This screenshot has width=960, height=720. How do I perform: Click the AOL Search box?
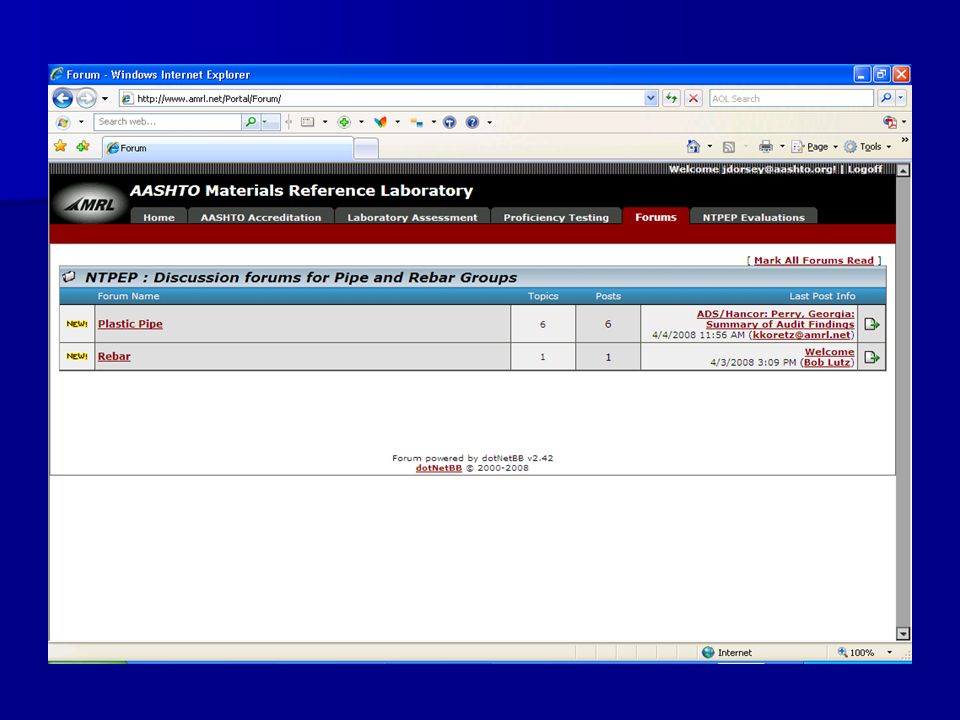point(791,99)
